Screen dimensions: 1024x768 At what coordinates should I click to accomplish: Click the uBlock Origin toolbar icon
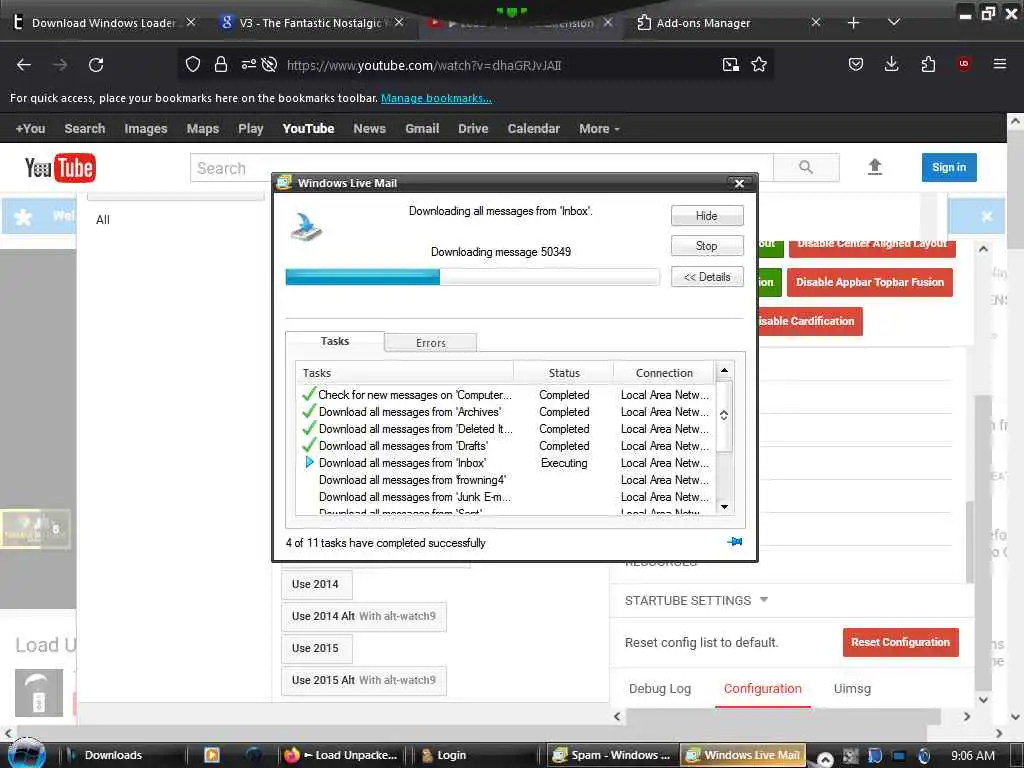[963, 64]
